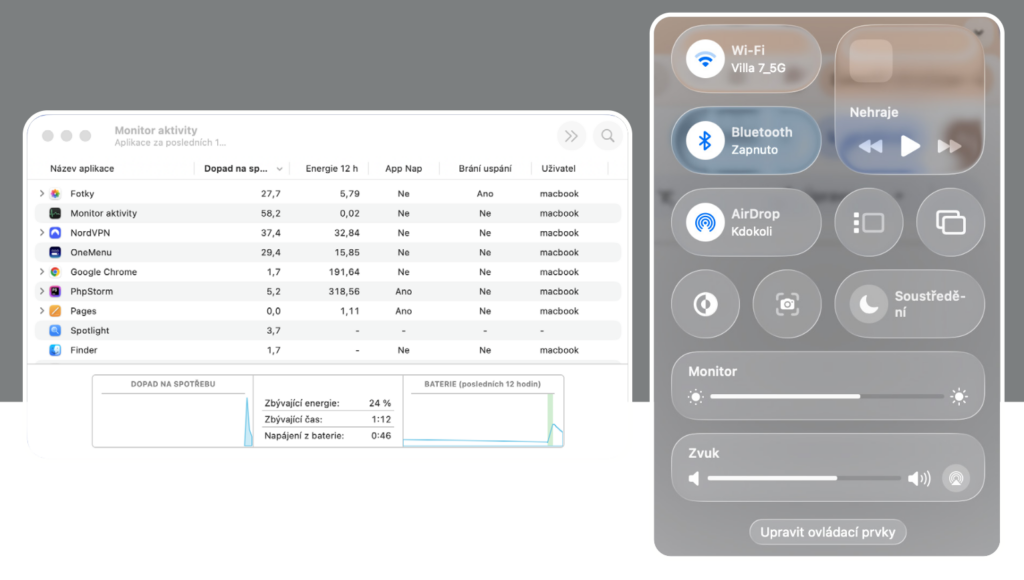Screen dimensions: 1024x580
Task: Click the fast-forward button in media widget
Action: (949, 146)
